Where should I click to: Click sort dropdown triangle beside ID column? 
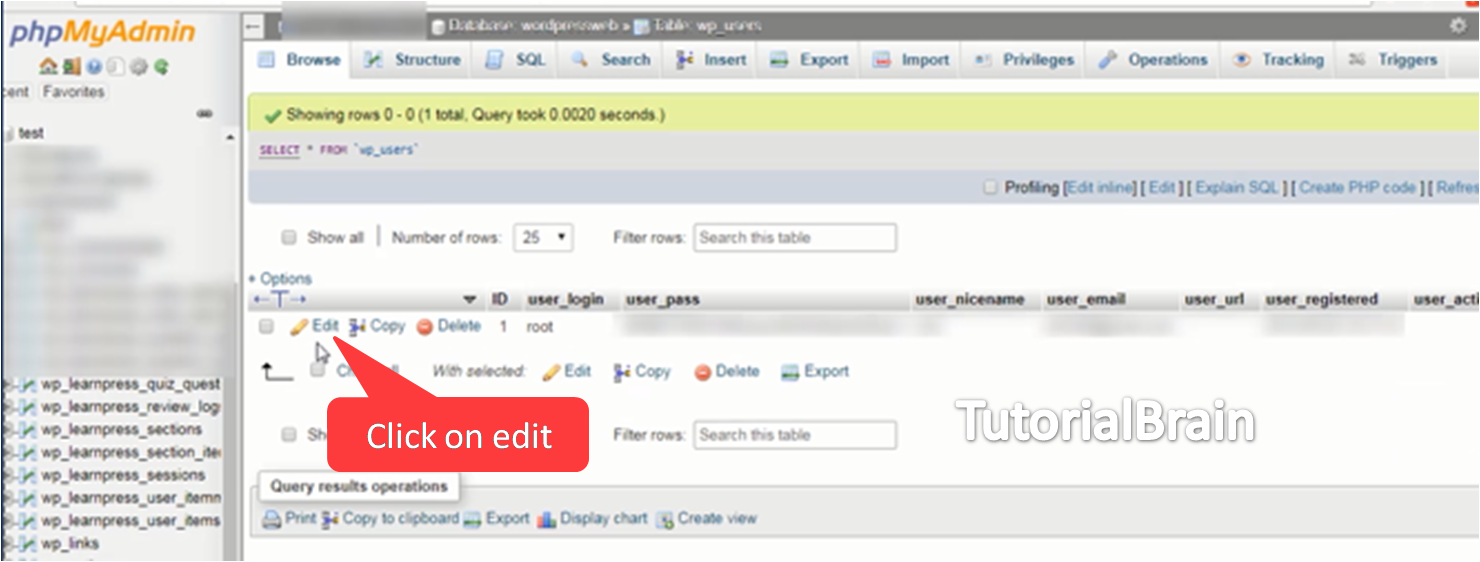[470, 299]
